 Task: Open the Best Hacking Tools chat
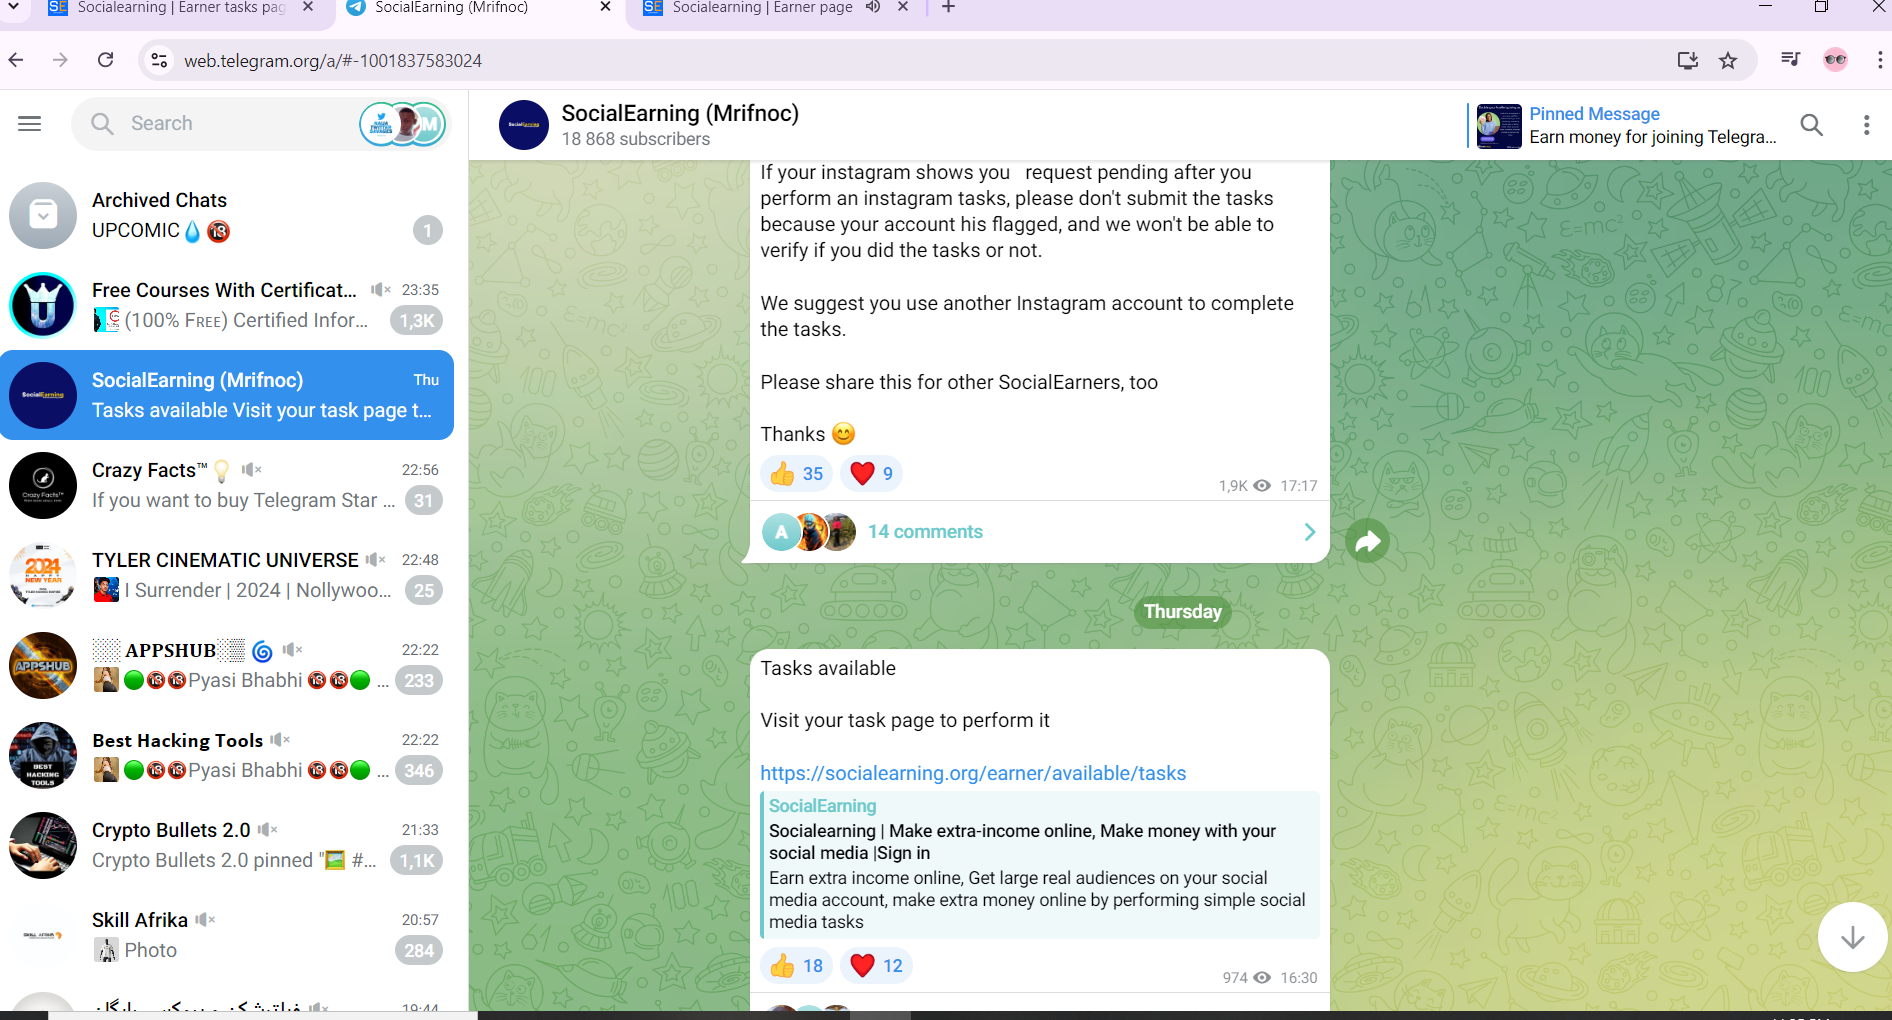tap(227, 755)
